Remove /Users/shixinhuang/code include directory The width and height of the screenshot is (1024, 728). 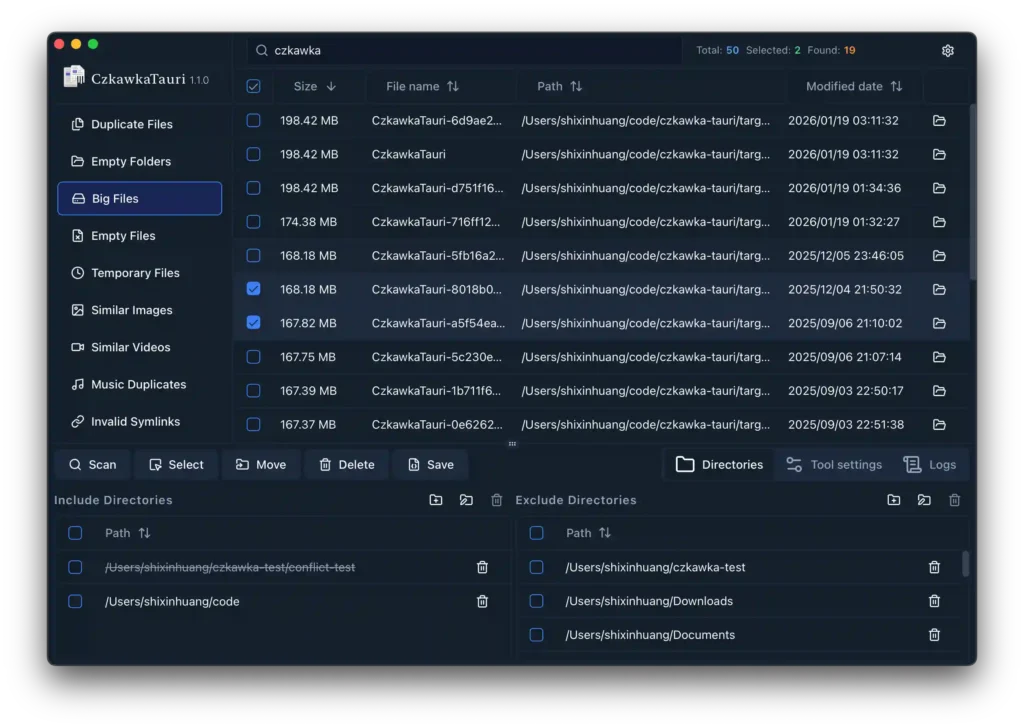(482, 601)
